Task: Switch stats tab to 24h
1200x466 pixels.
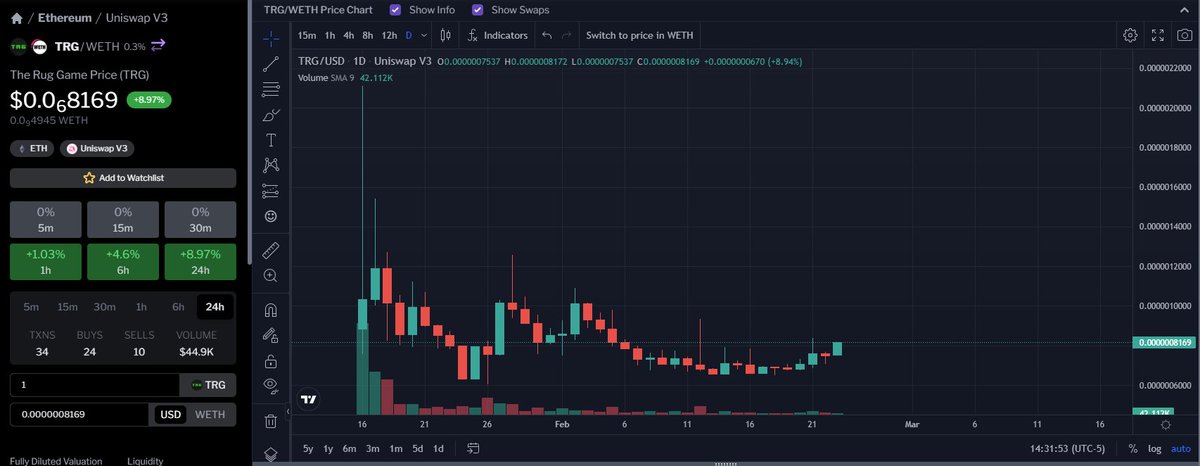Action: [214, 306]
